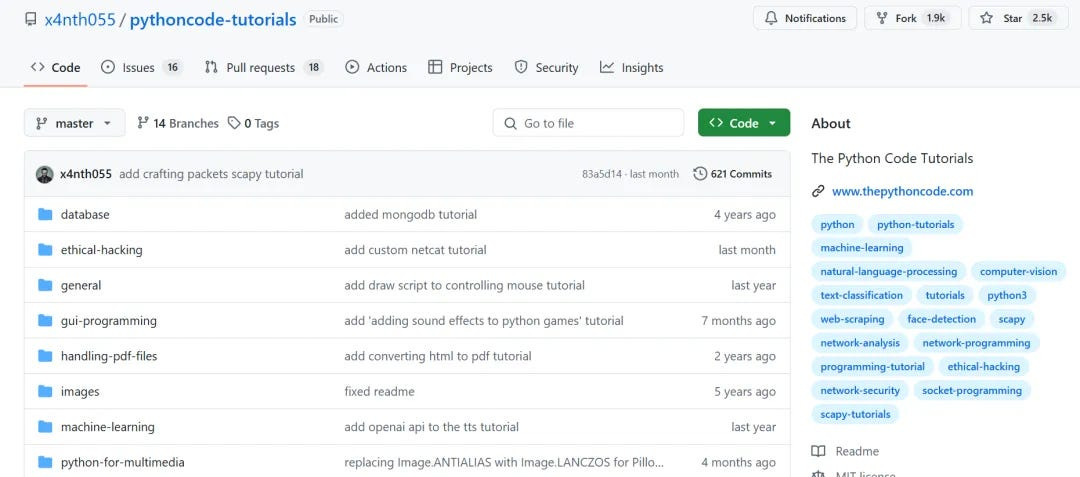Click the gui-programming folder icon

[45, 321]
